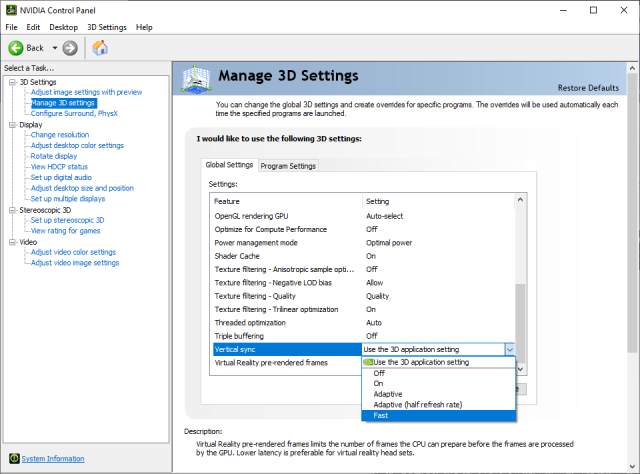Viewport: 640px width, 474px height.
Task: Collapse the 3D Settings tree node
Action: pos(13,82)
